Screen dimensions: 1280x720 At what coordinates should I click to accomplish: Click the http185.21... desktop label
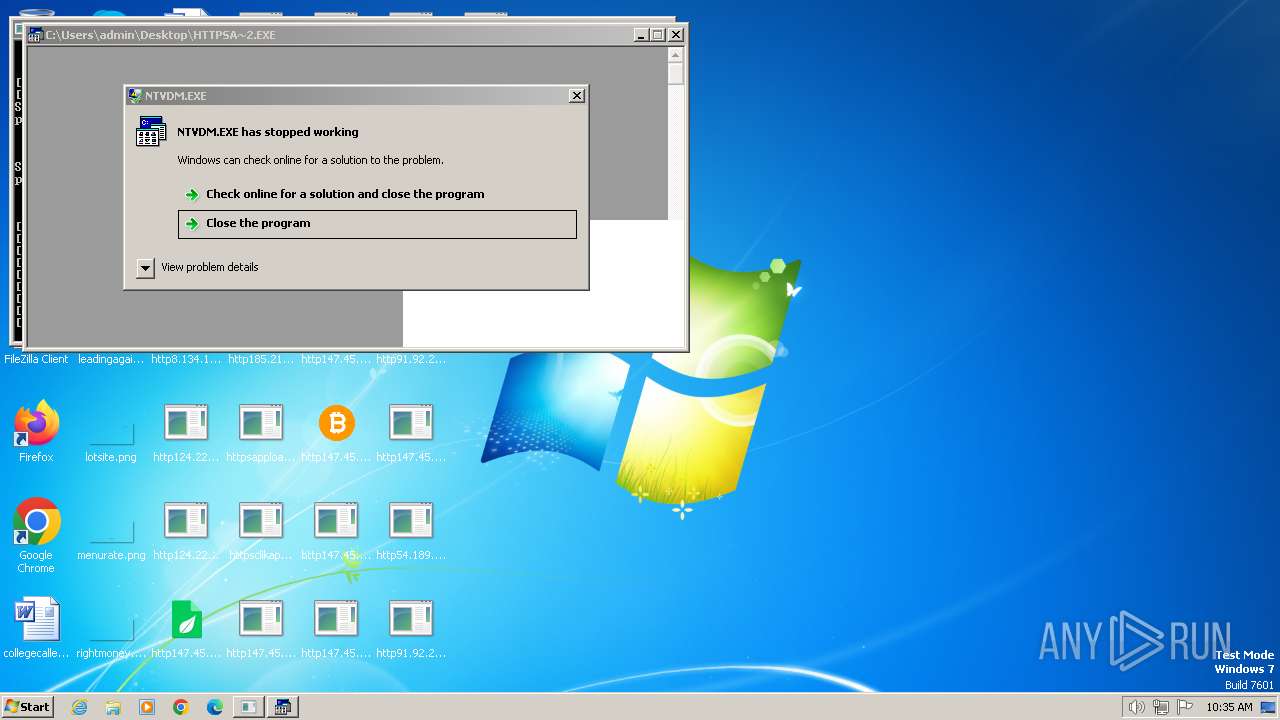coord(261,359)
